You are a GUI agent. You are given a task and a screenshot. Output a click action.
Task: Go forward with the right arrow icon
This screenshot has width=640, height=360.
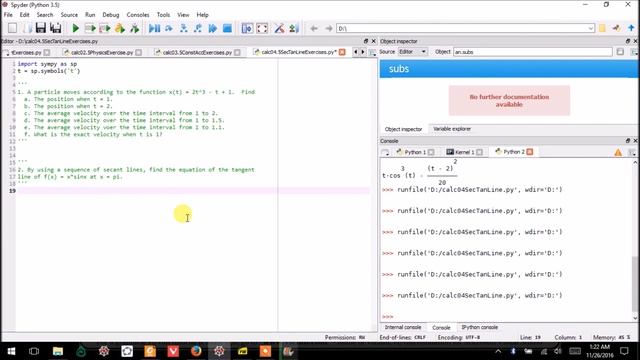[x=329, y=28]
